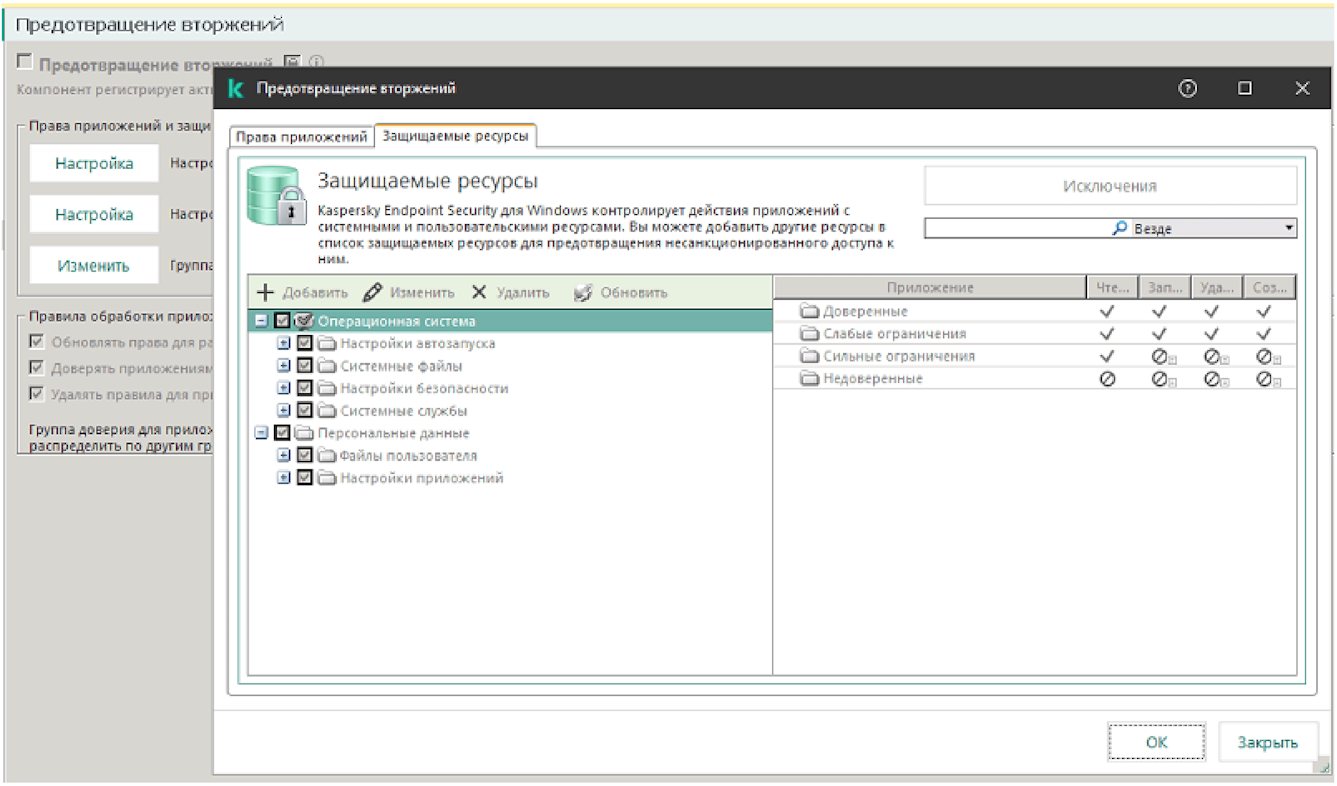Uncheck the Системные файлы checkbox

pyautogui.click(x=305, y=366)
